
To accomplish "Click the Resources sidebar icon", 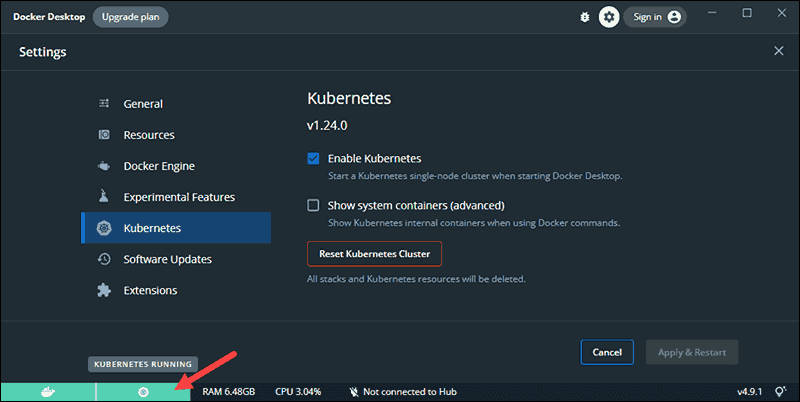I will click(x=104, y=135).
